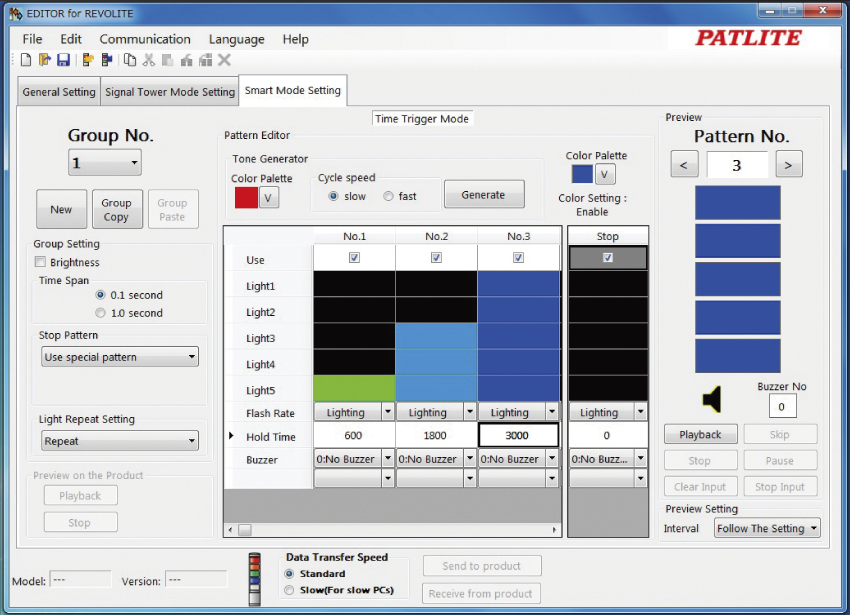Open Flash Rate dropdown for No.2
The height and width of the screenshot is (615, 850).
pos(470,412)
